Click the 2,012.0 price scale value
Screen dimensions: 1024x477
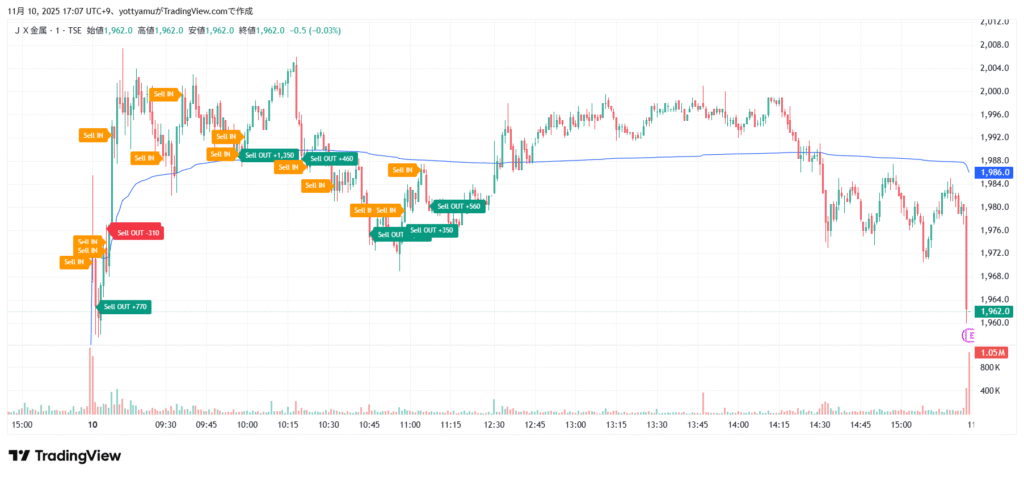tap(995, 21)
